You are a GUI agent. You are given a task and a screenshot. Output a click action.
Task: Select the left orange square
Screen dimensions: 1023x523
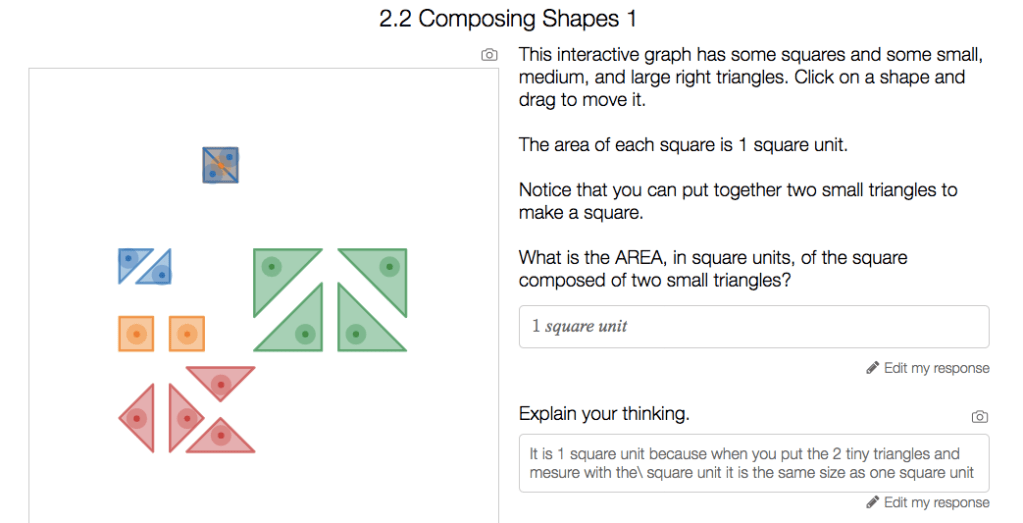(x=136, y=333)
